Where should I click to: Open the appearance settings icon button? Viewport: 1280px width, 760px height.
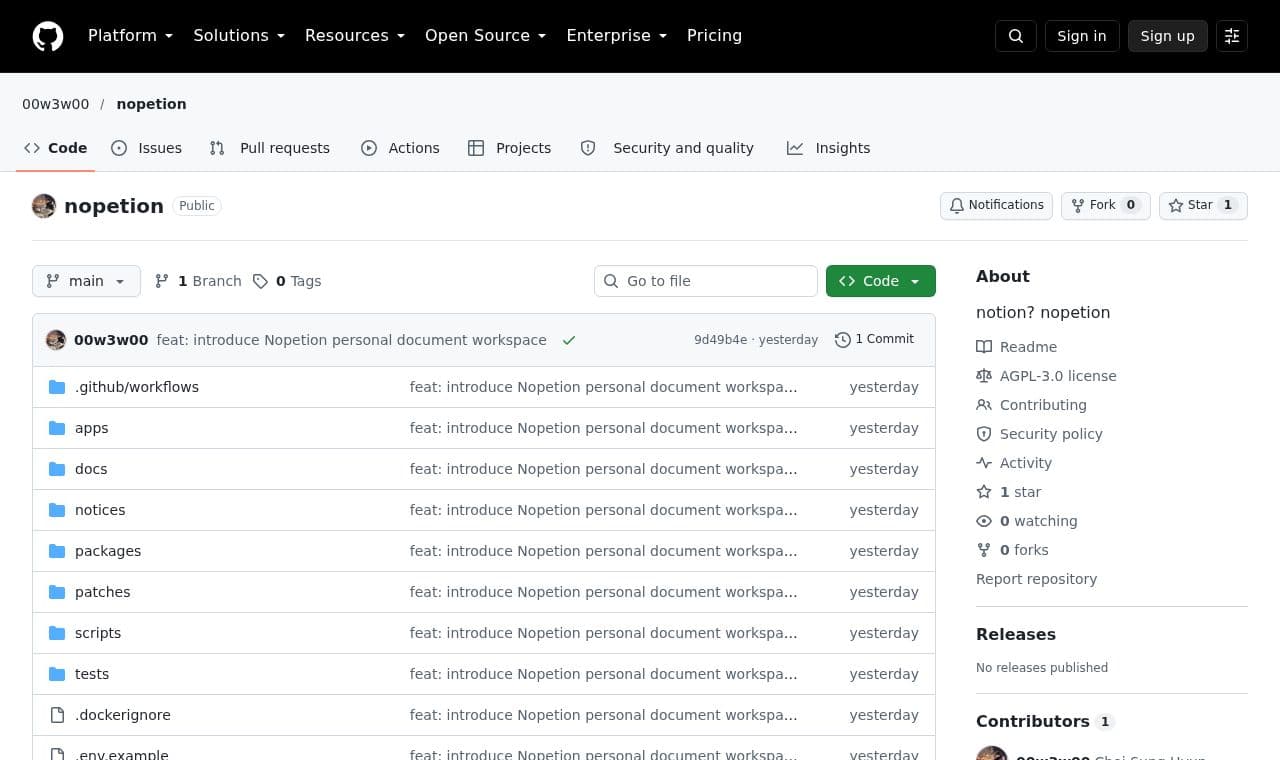tap(1232, 36)
